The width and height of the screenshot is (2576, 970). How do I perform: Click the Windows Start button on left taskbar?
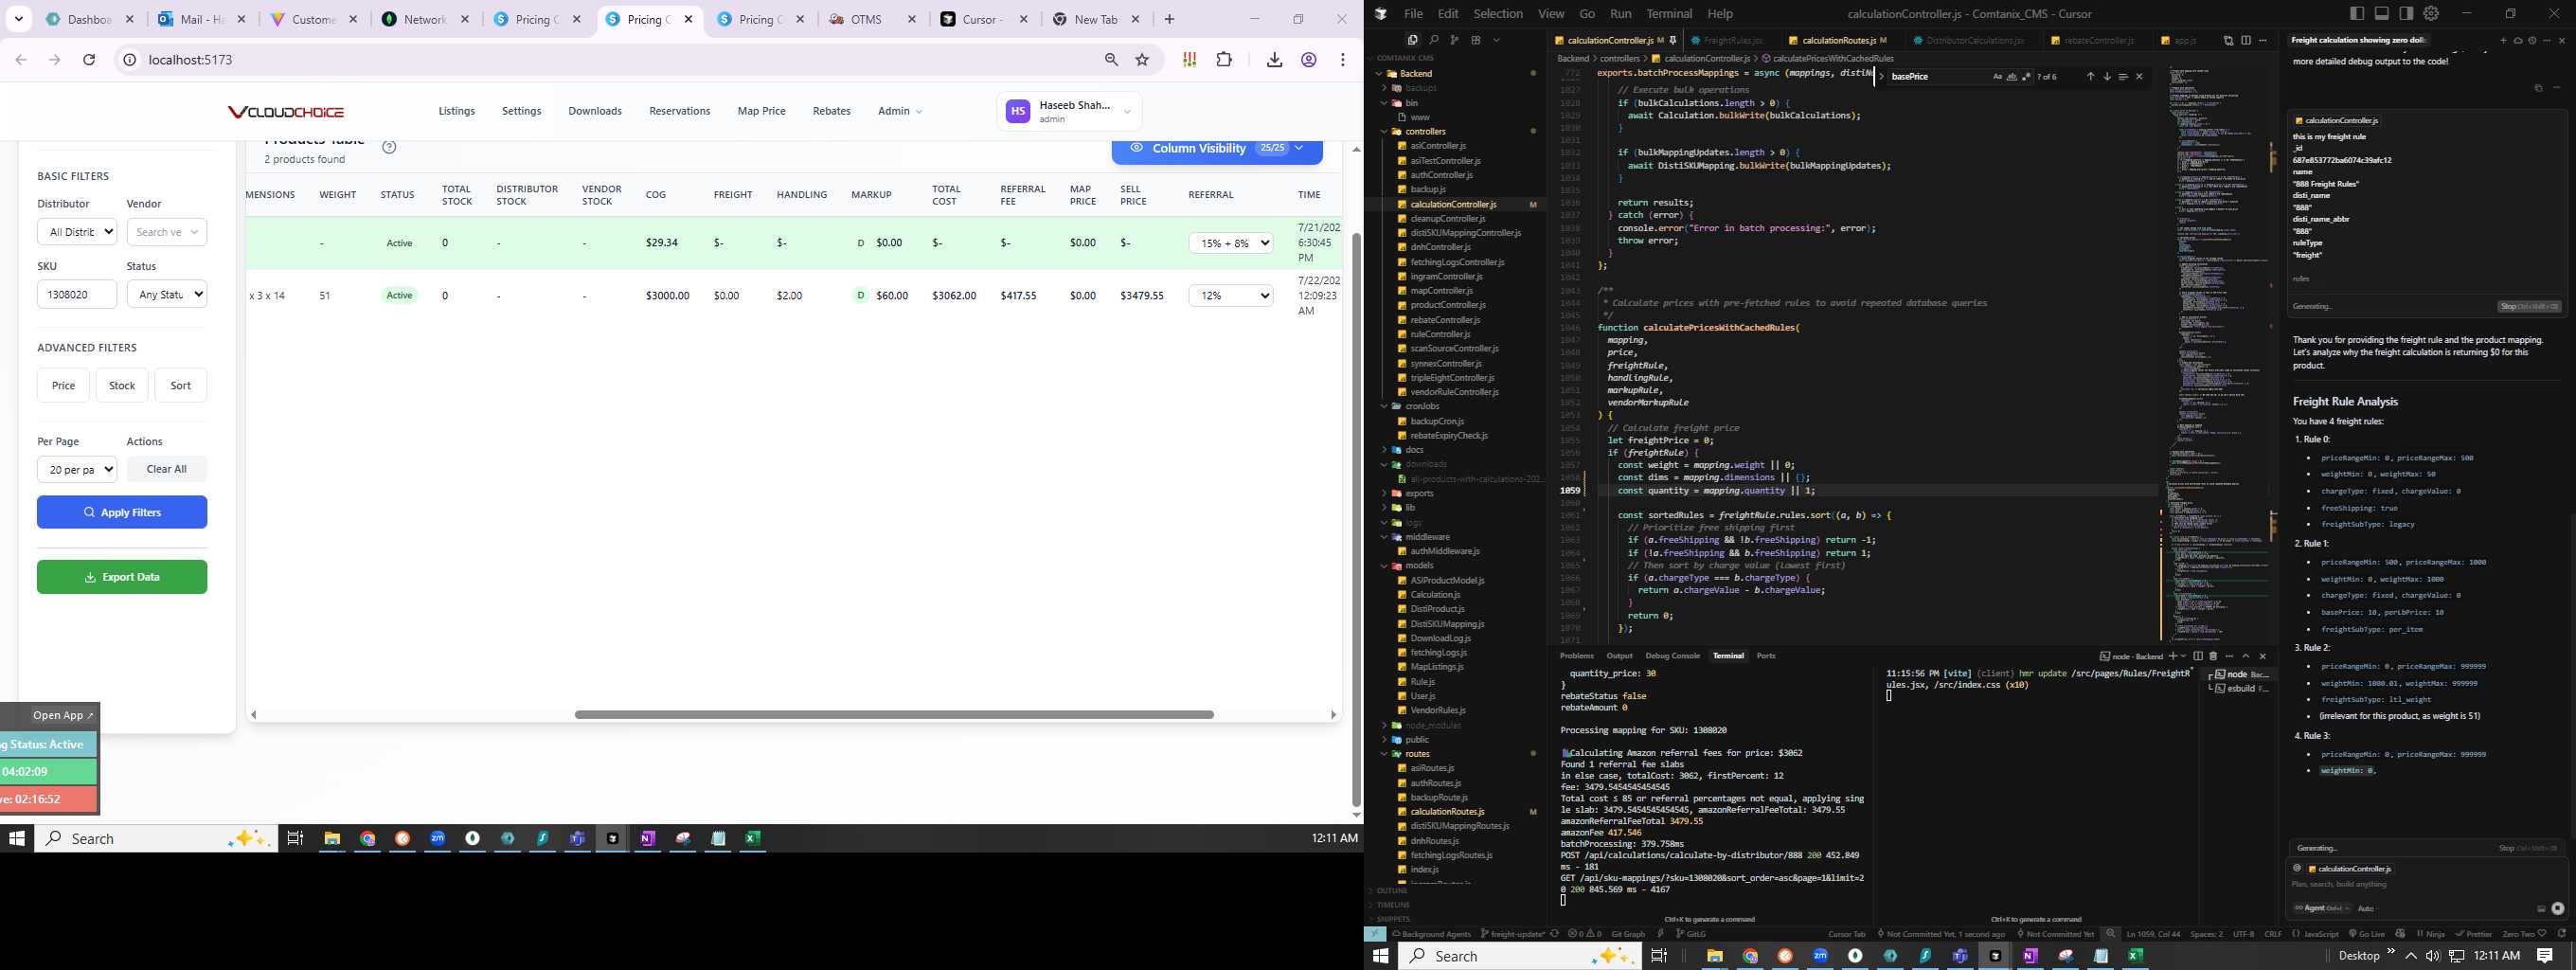pyautogui.click(x=16, y=839)
